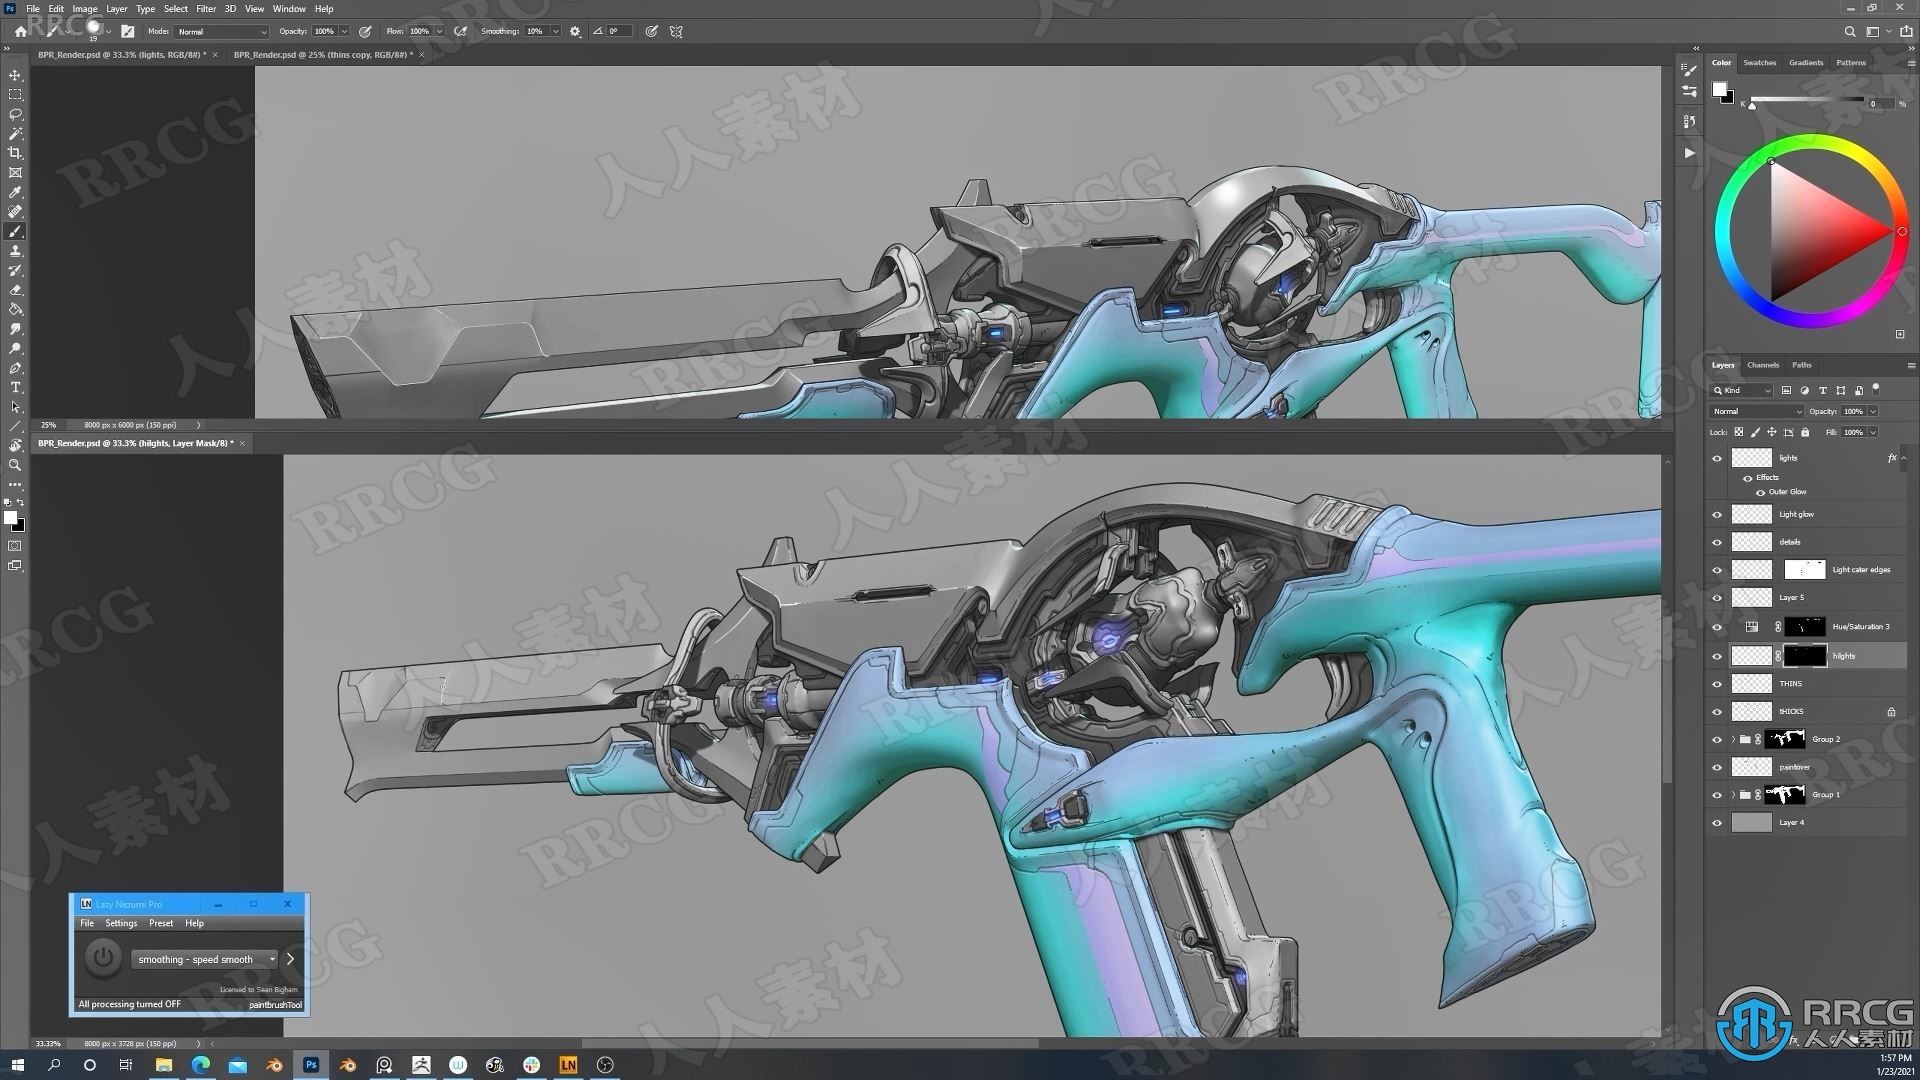Select the Rectangular Marquee tool
Image resolution: width=1920 pixels, height=1080 pixels.
tap(15, 95)
